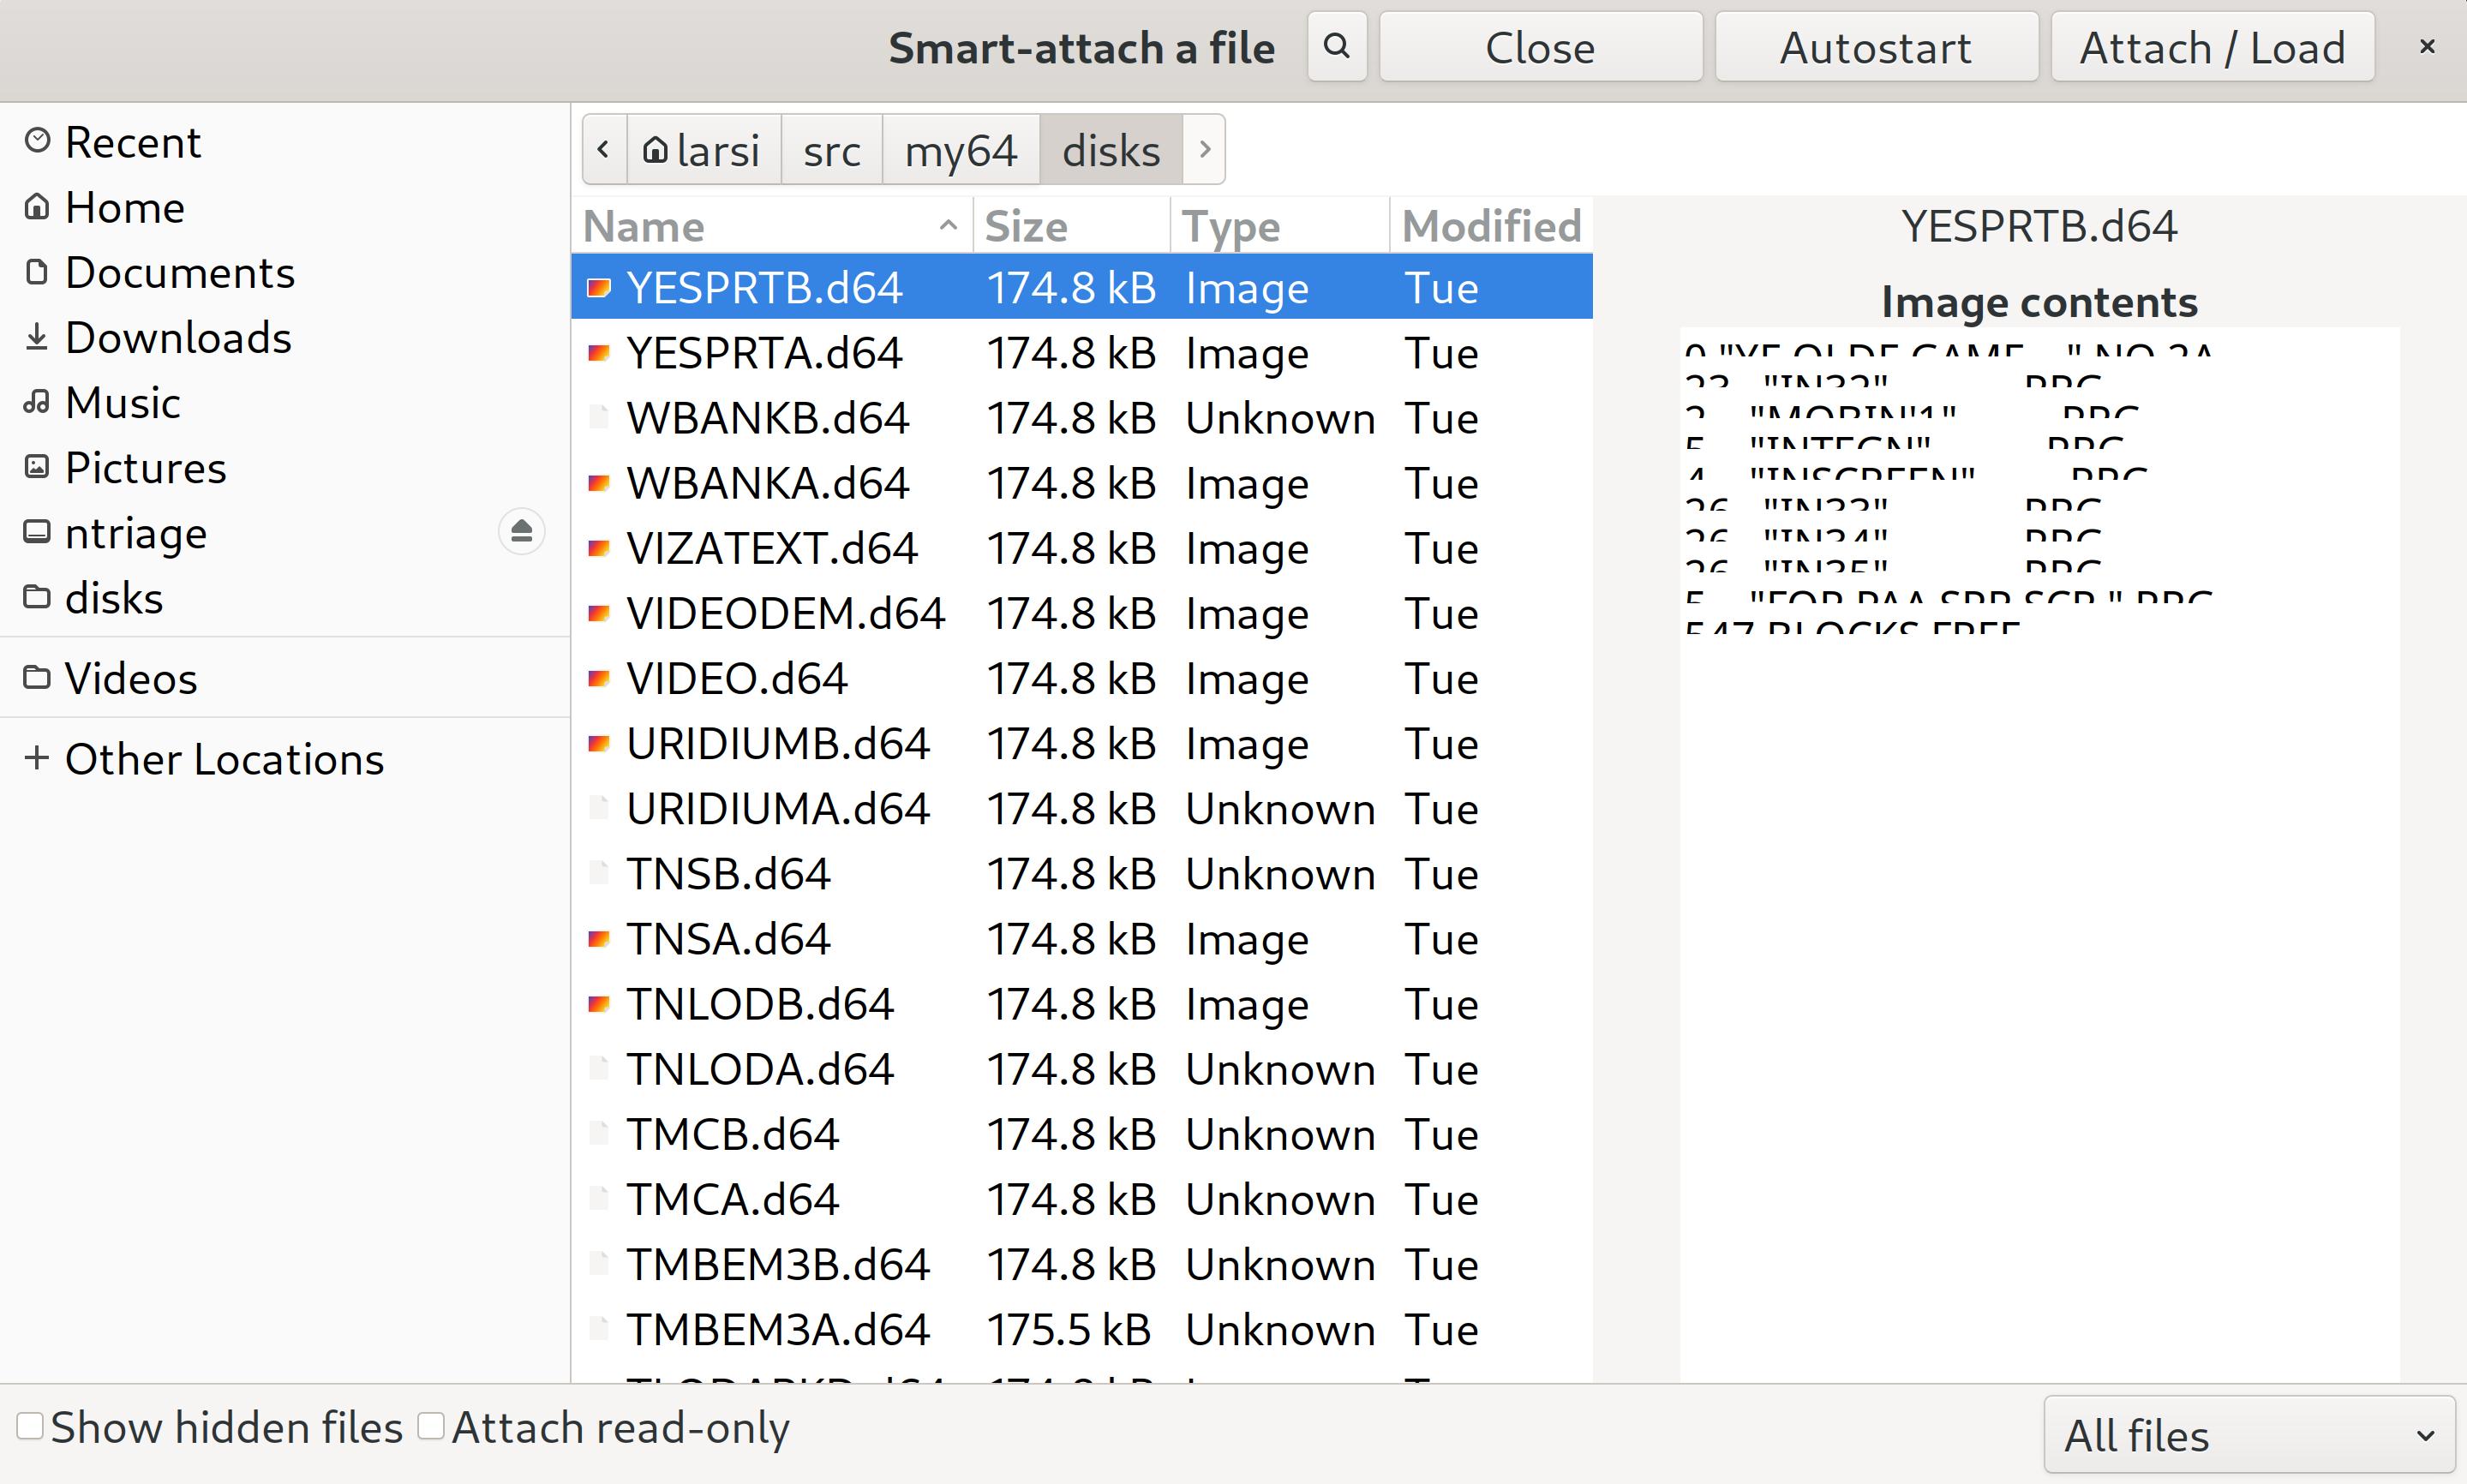Click the Downloads arrow icon in sidebar
The image size is (2467, 1484).
coord(37,337)
